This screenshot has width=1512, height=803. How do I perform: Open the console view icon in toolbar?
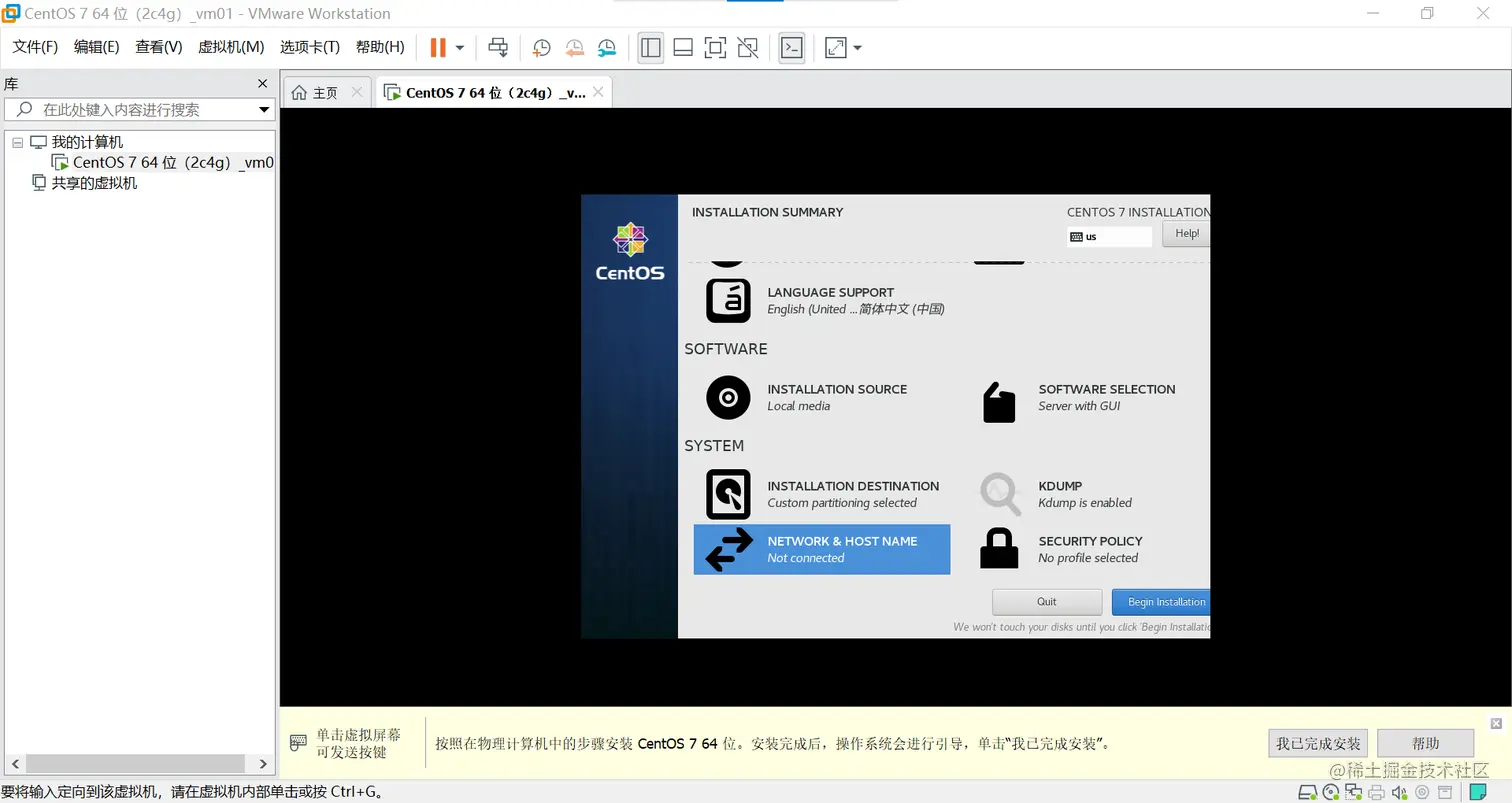point(792,47)
